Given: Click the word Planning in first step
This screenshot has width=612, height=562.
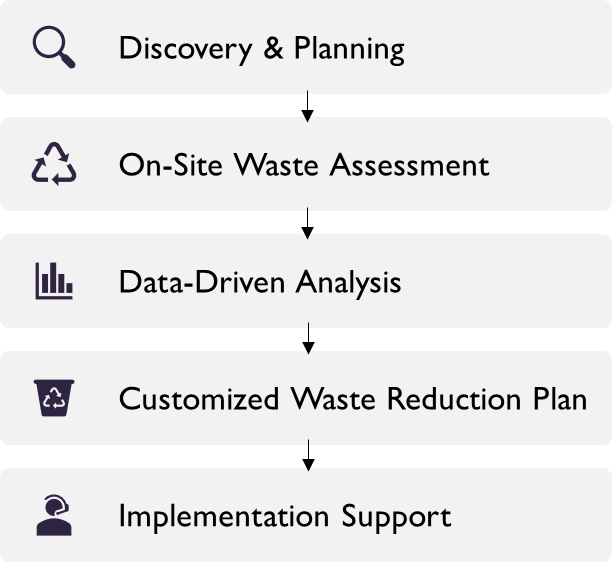Looking at the screenshot, I should tap(349, 50).
